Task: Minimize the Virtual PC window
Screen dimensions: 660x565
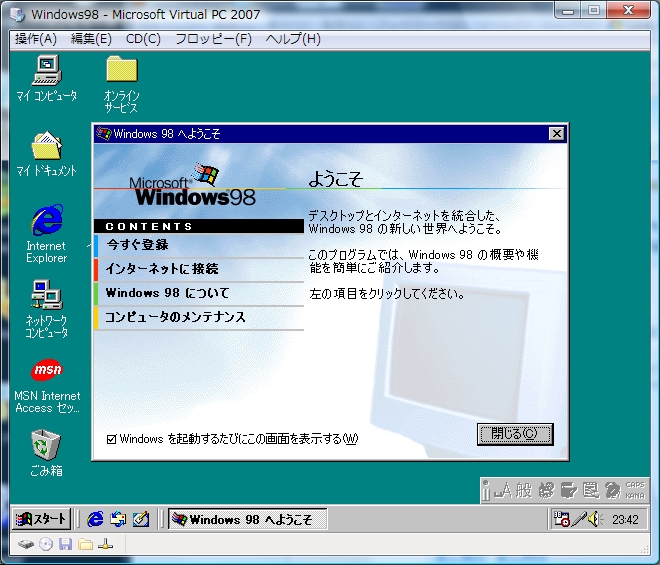Action: [x=568, y=11]
